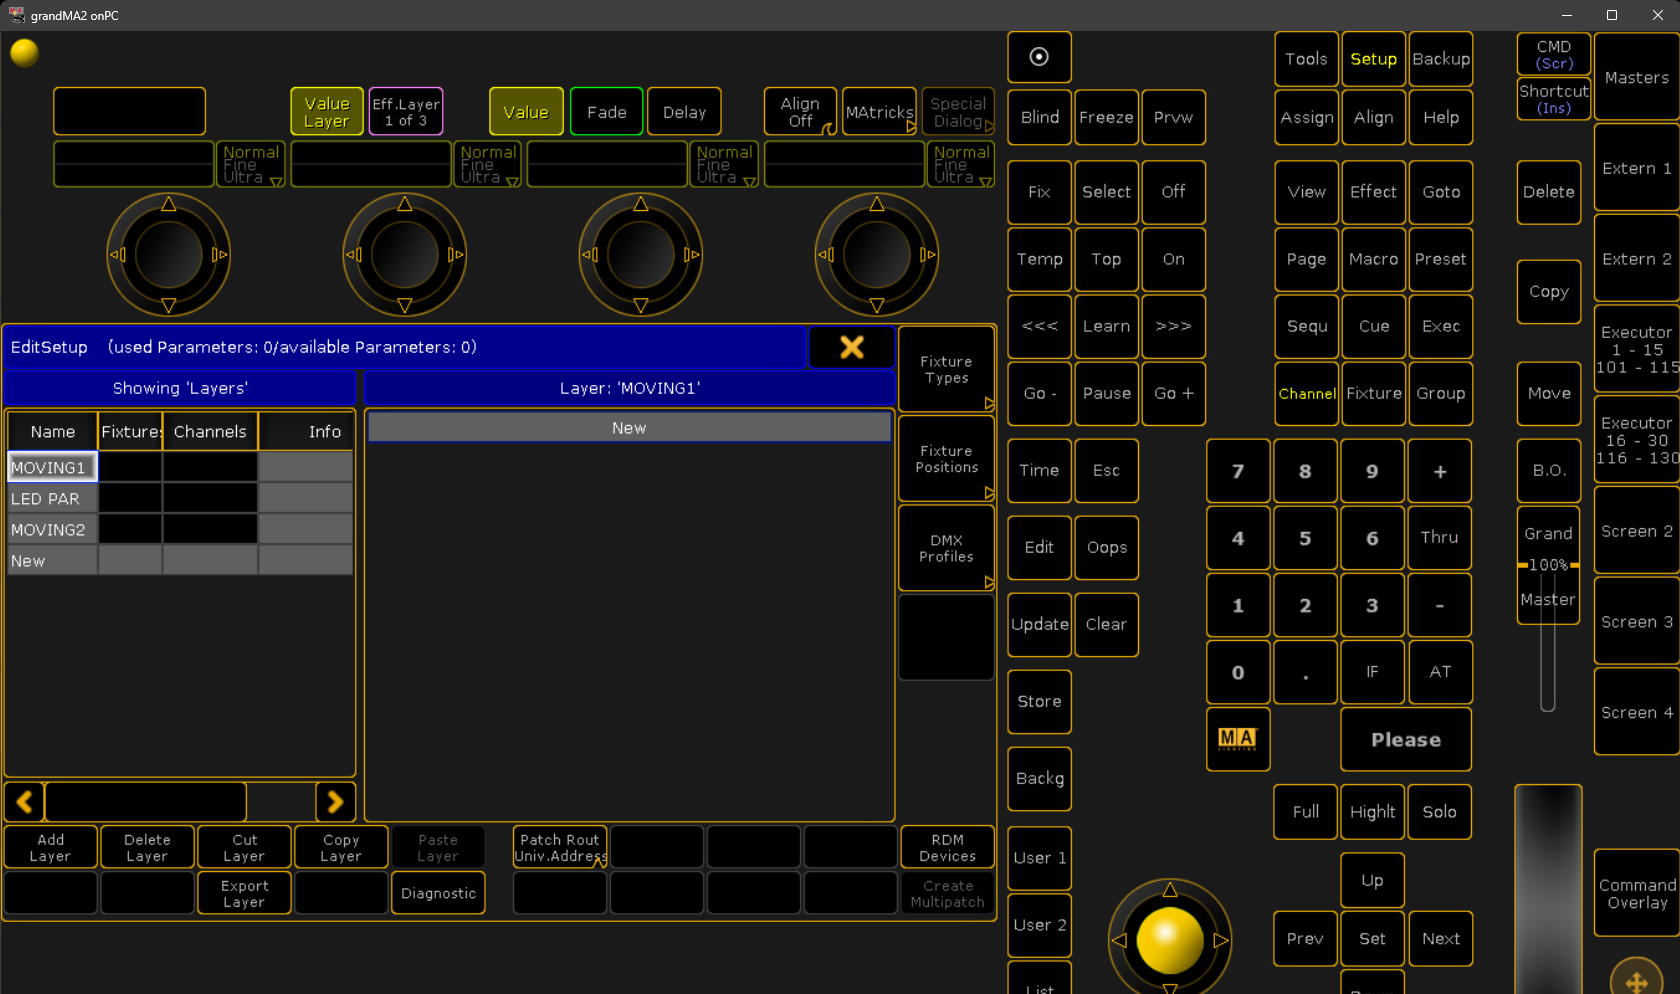Expand the MAtricks options

click(x=879, y=112)
